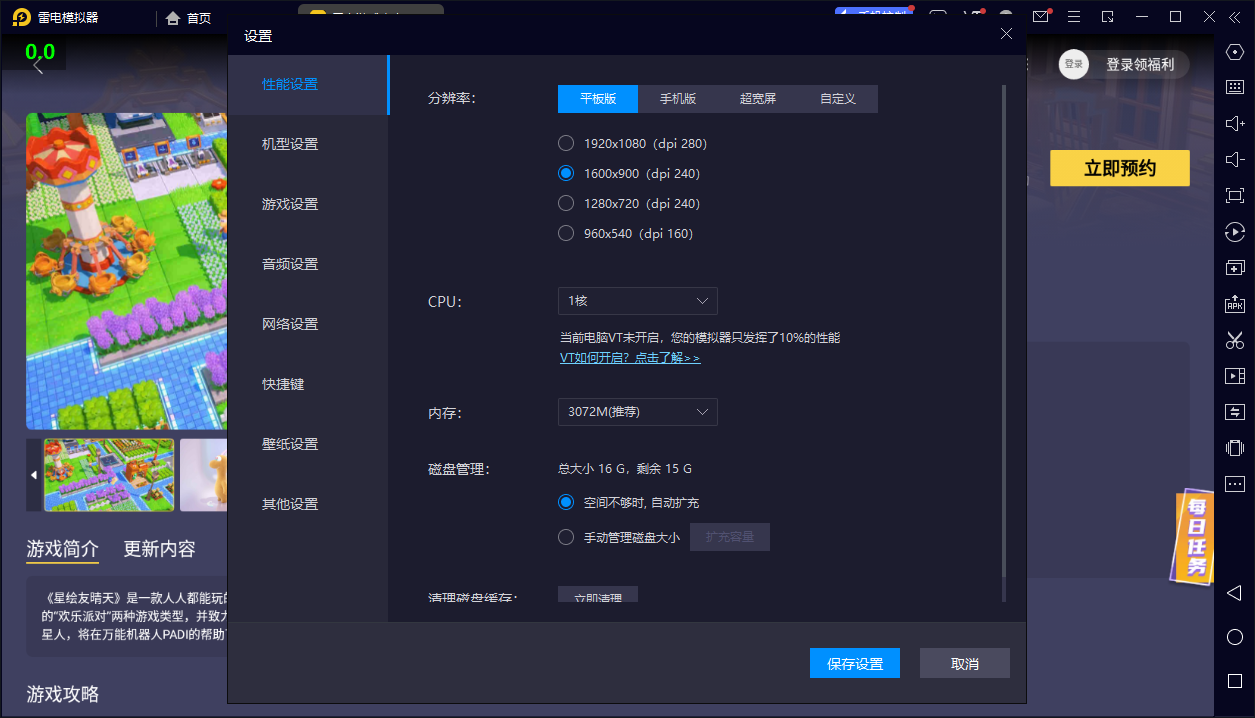Screen dimensions: 1255x718
Task: Open the 内存 memory dropdown
Action: tap(637, 411)
